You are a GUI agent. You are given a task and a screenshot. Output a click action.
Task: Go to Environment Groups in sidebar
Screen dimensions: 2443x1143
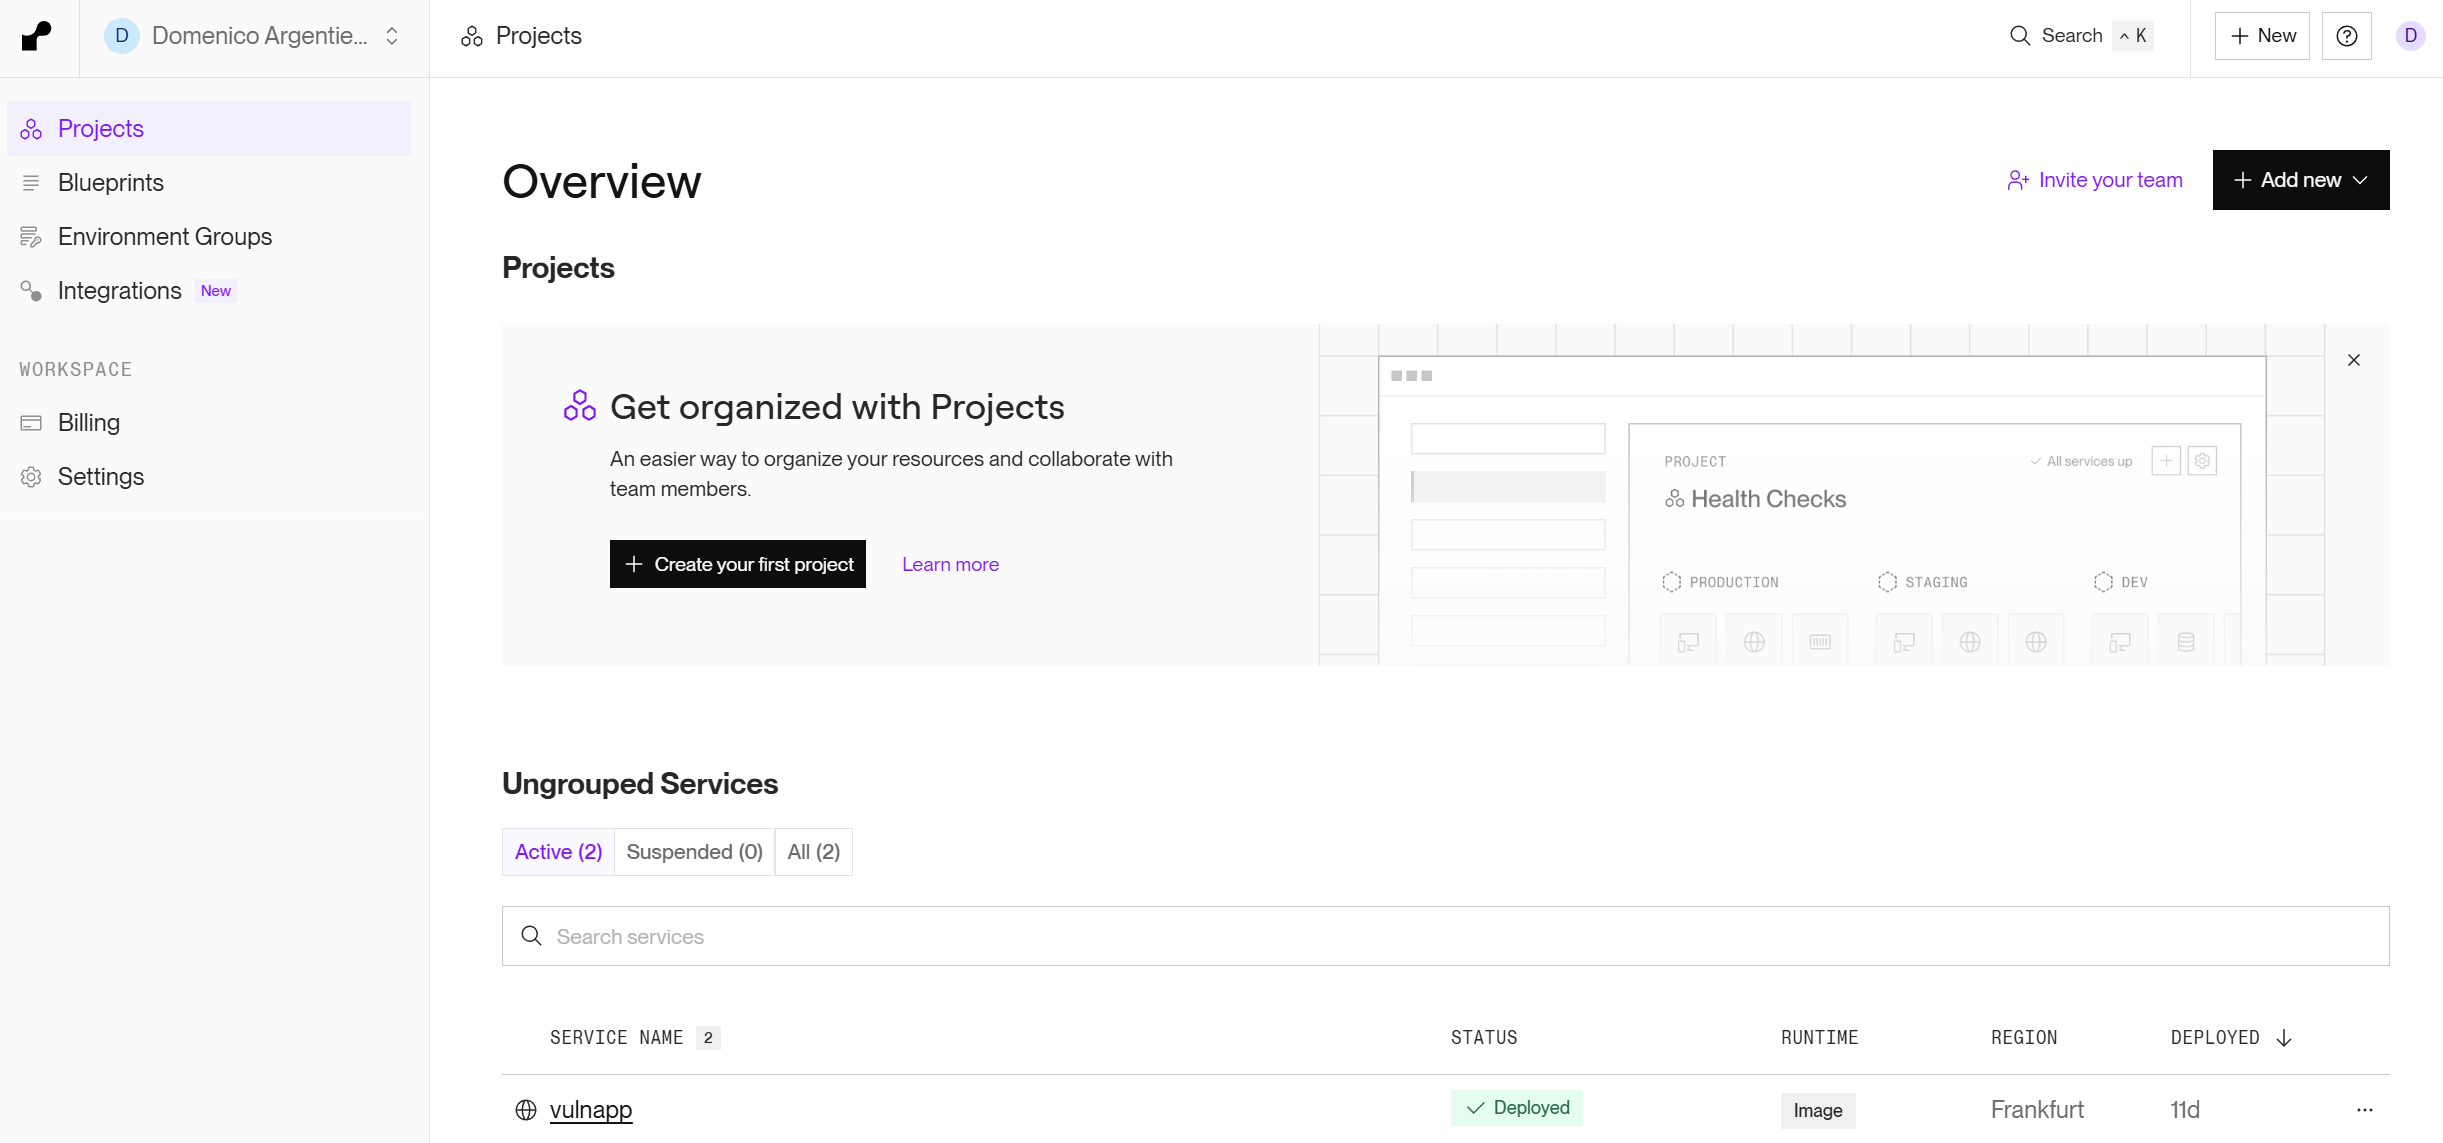tap(165, 237)
